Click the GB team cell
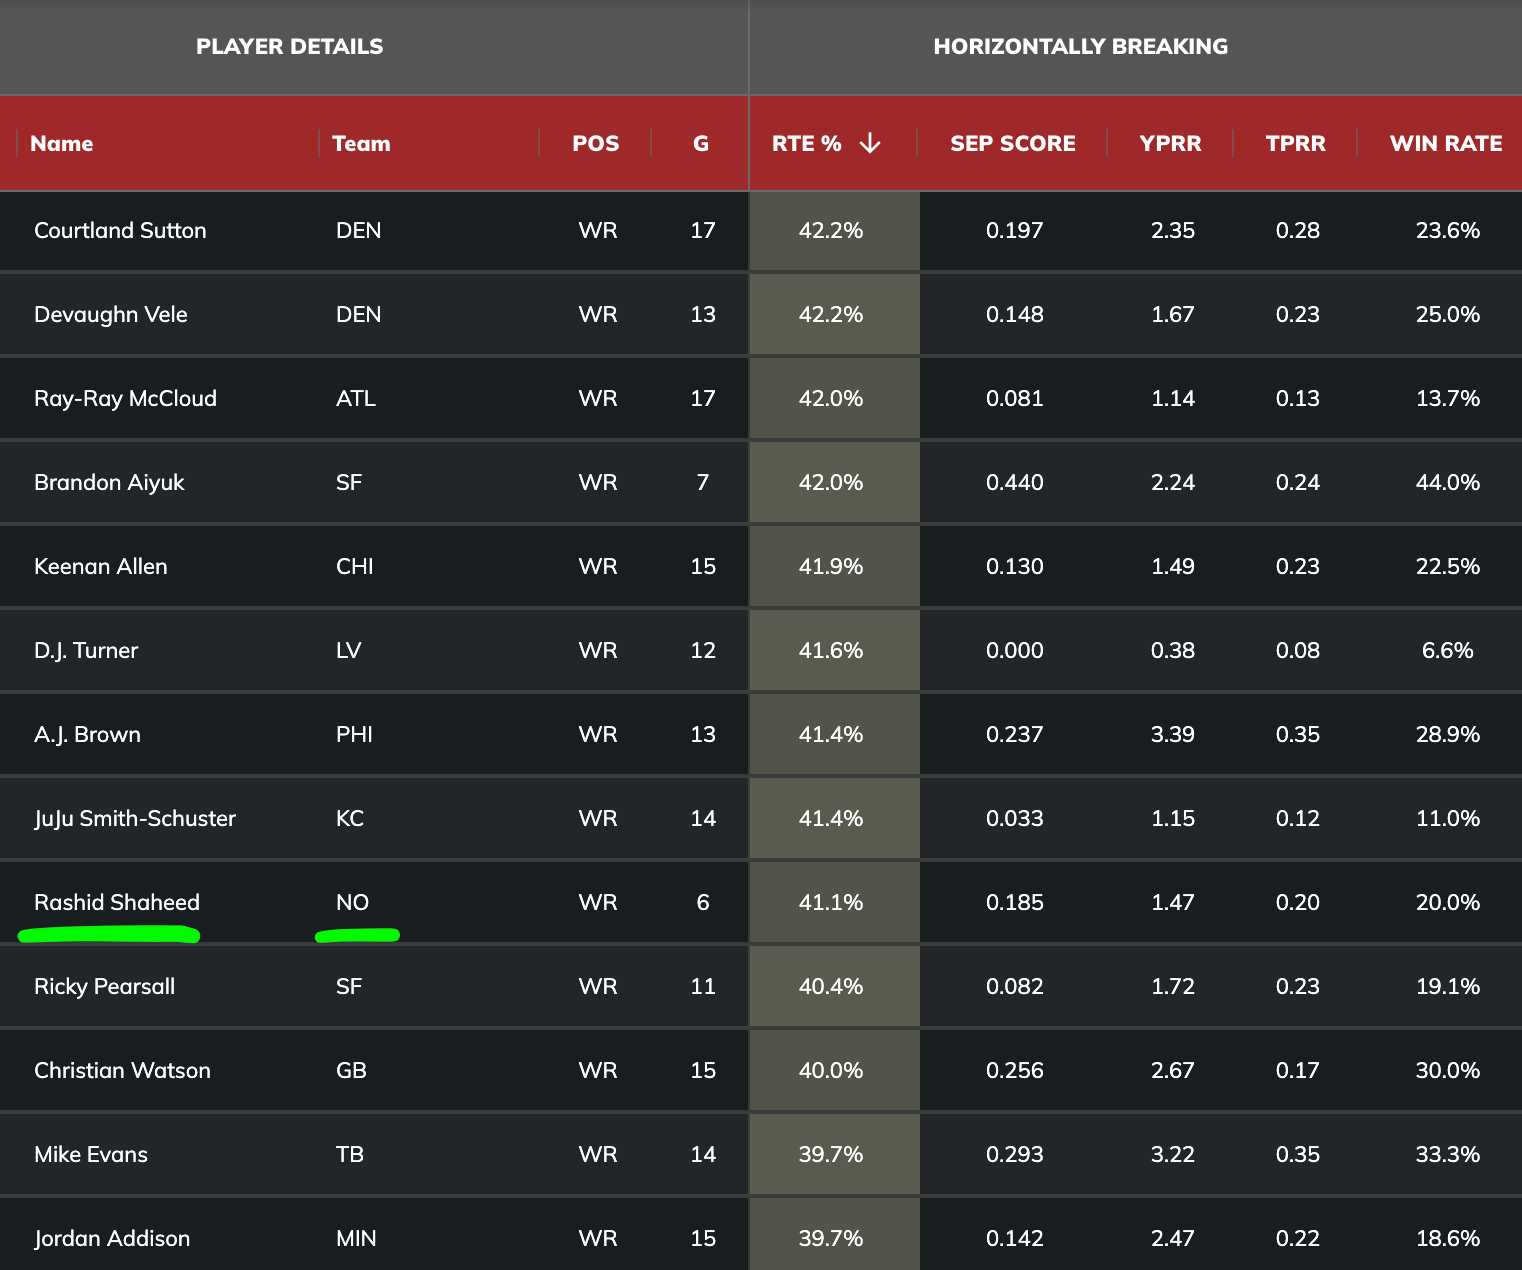The width and height of the screenshot is (1522, 1270). click(351, 1070)
